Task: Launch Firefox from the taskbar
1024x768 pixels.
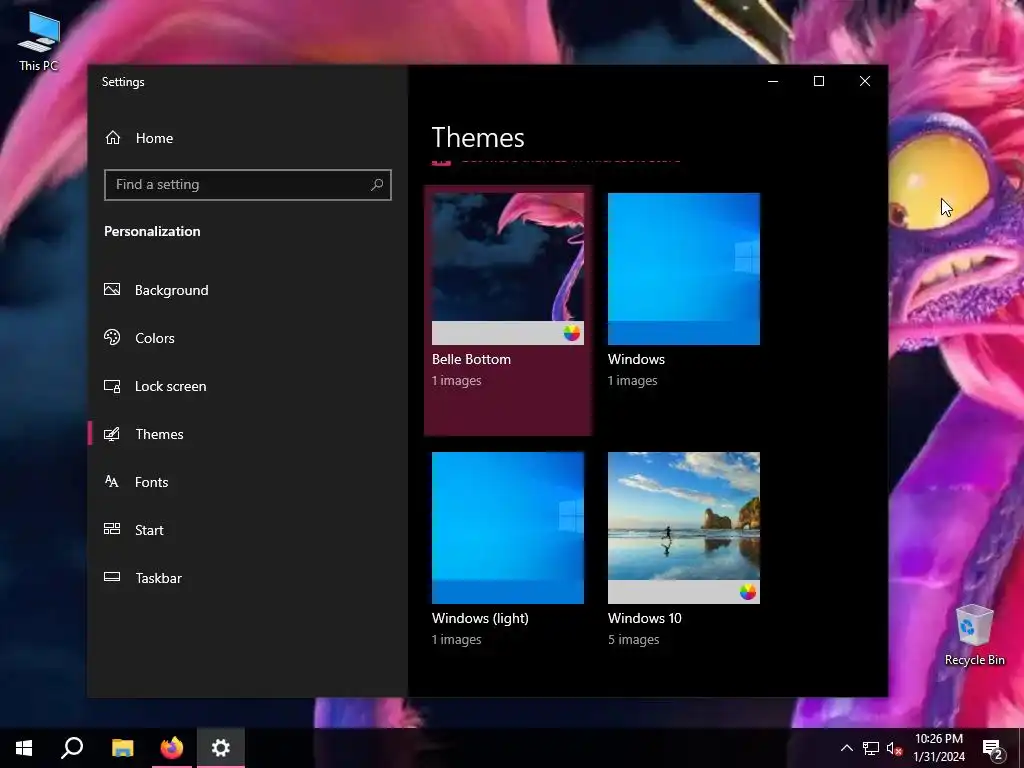Action: pos(172,748)
